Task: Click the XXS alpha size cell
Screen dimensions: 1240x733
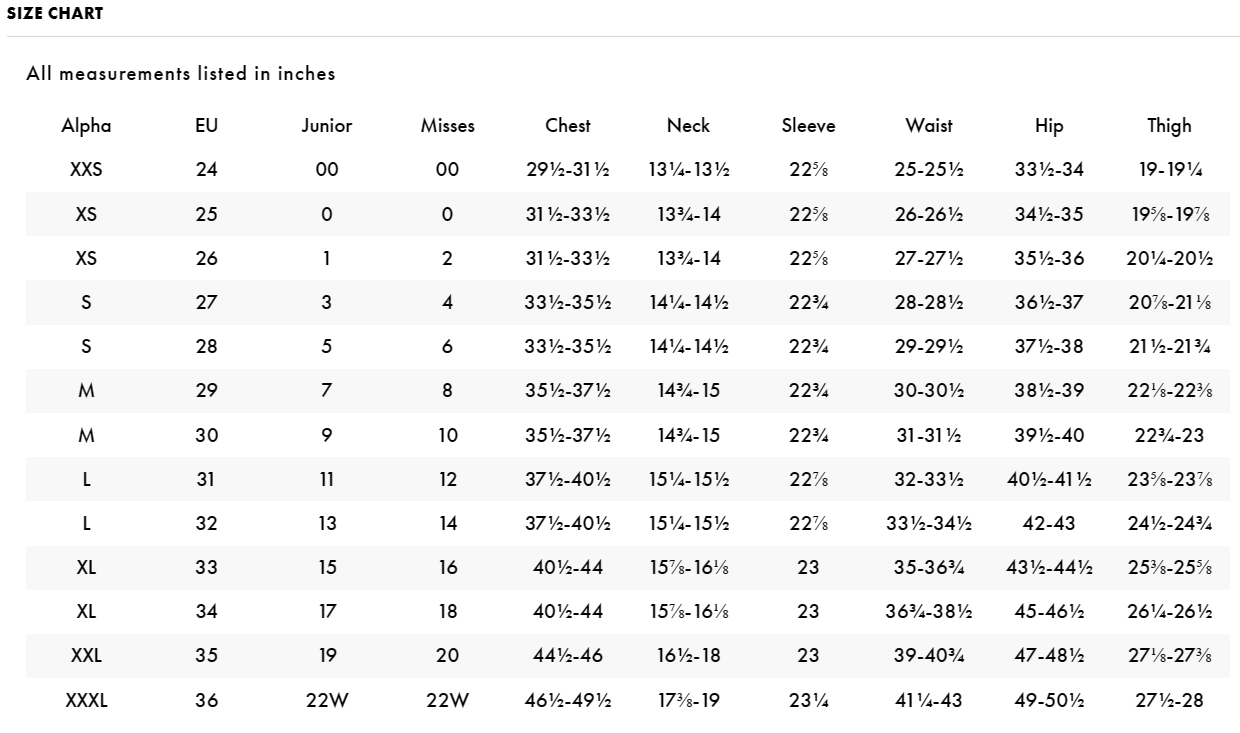Action: tap(86, 170)
